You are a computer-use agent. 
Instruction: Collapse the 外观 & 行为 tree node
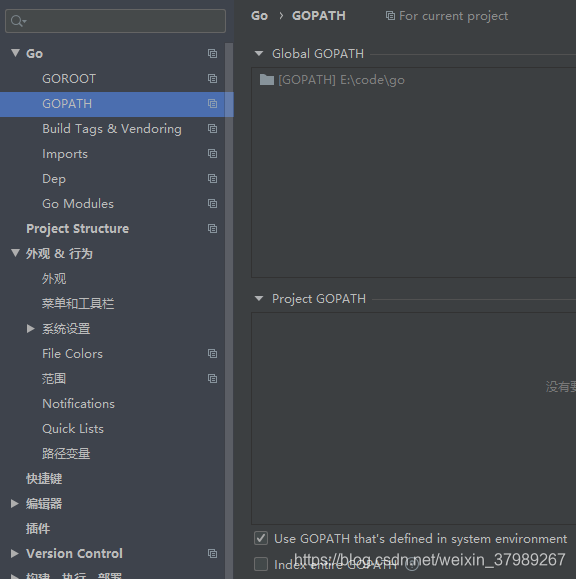(15, 253)
